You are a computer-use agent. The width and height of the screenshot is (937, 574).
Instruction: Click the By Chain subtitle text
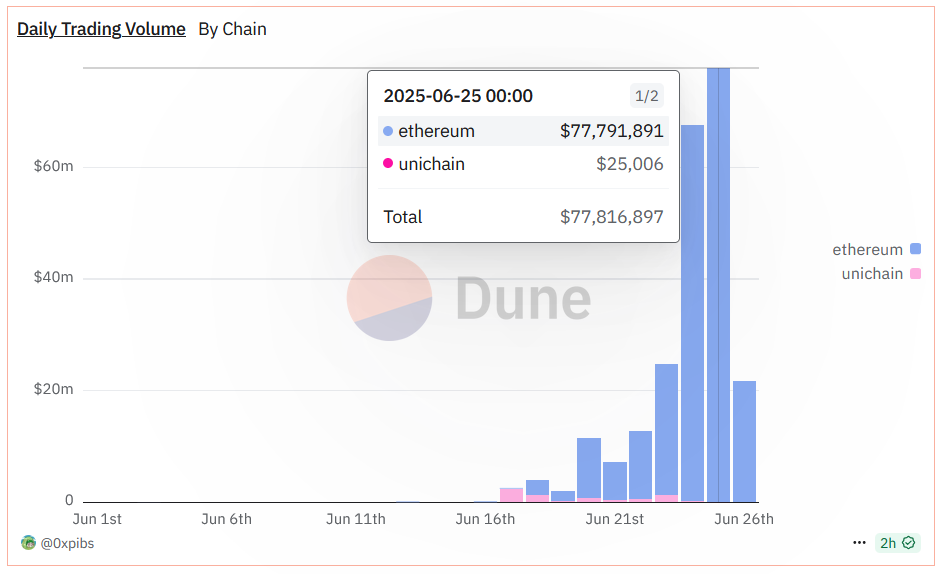pos(232,29)
